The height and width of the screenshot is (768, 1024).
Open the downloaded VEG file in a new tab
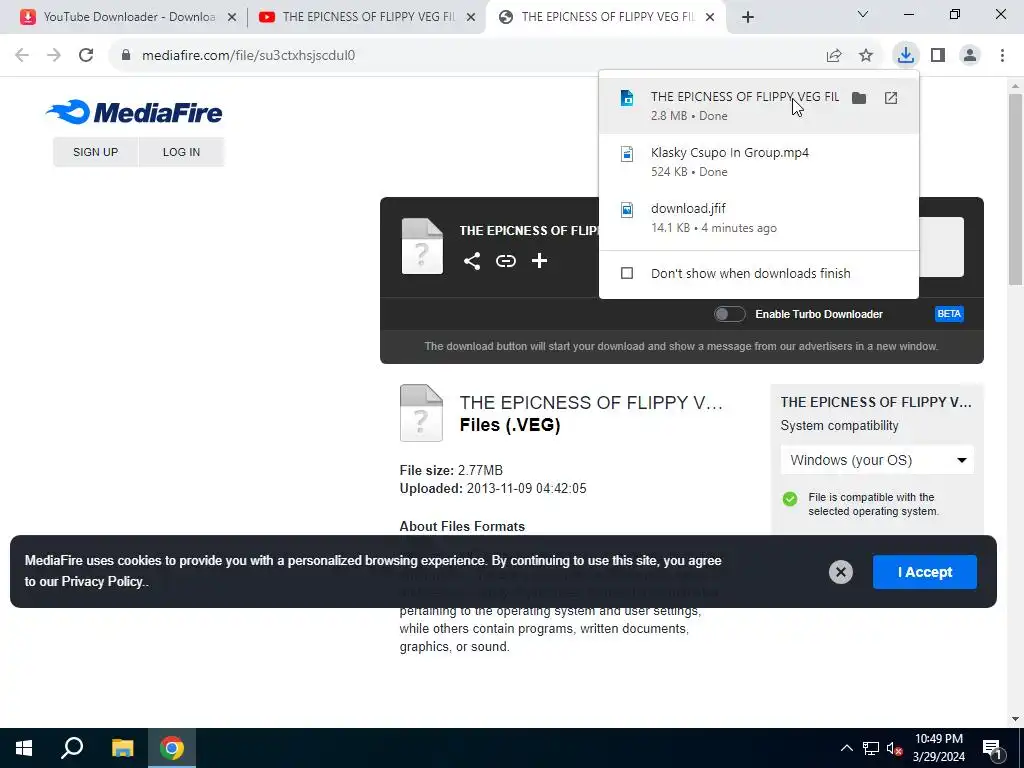point(891,98)
